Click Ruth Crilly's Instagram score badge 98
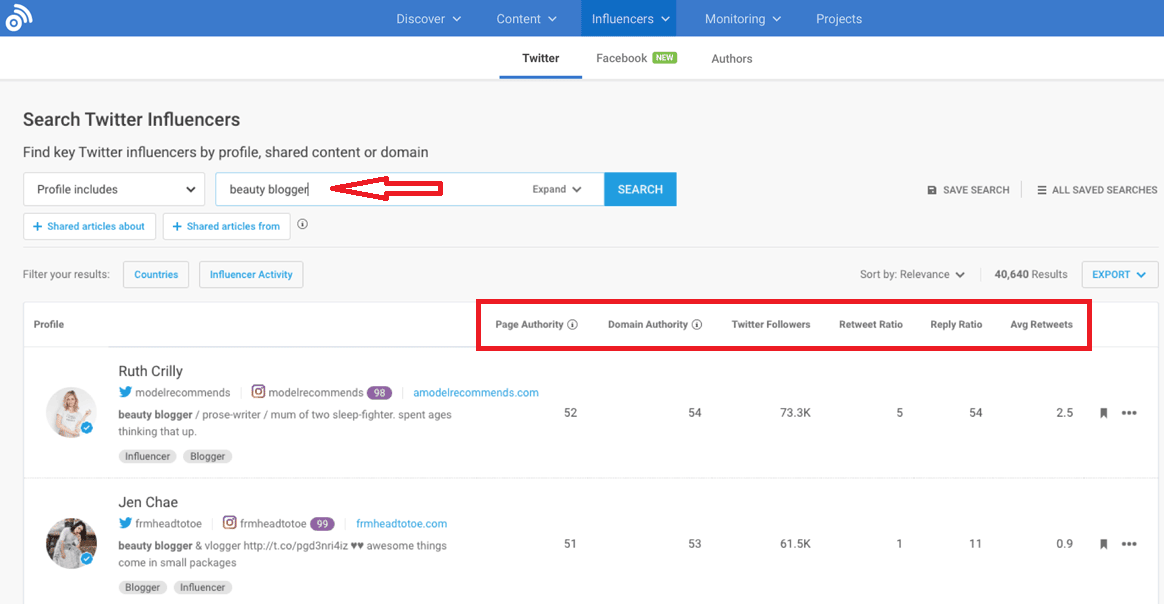 click(x=379, y=393)
